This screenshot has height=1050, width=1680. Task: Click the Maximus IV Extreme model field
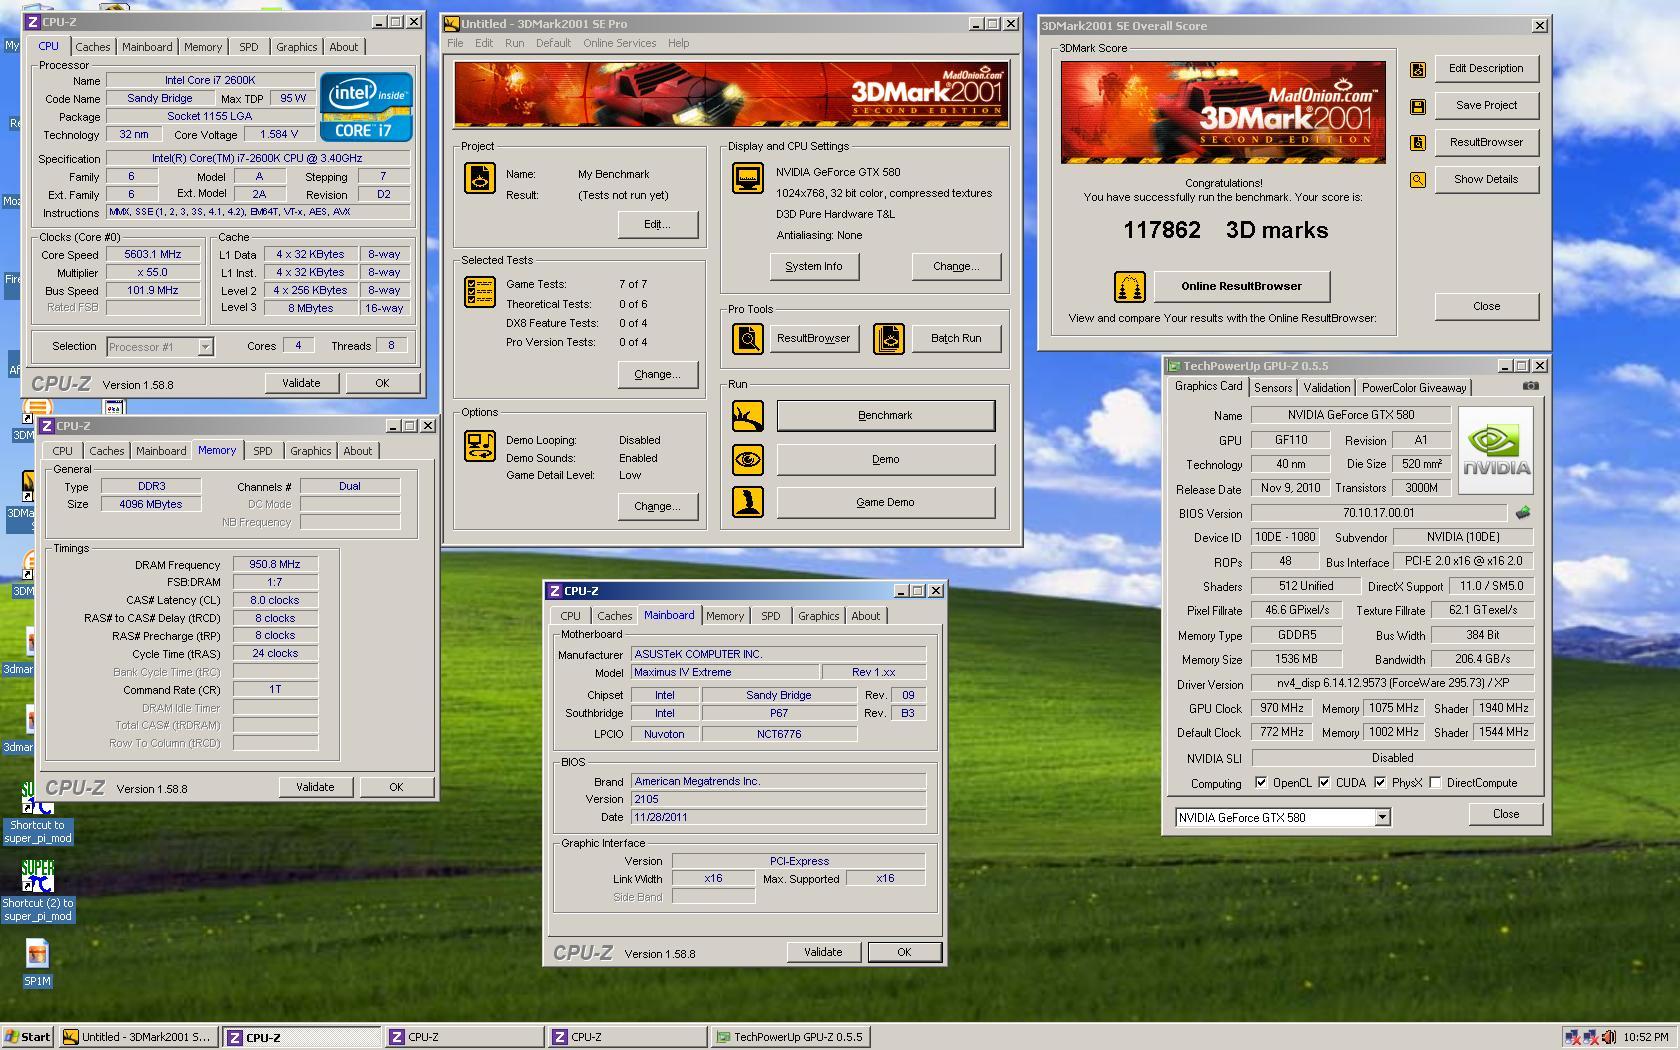point(725,673)
